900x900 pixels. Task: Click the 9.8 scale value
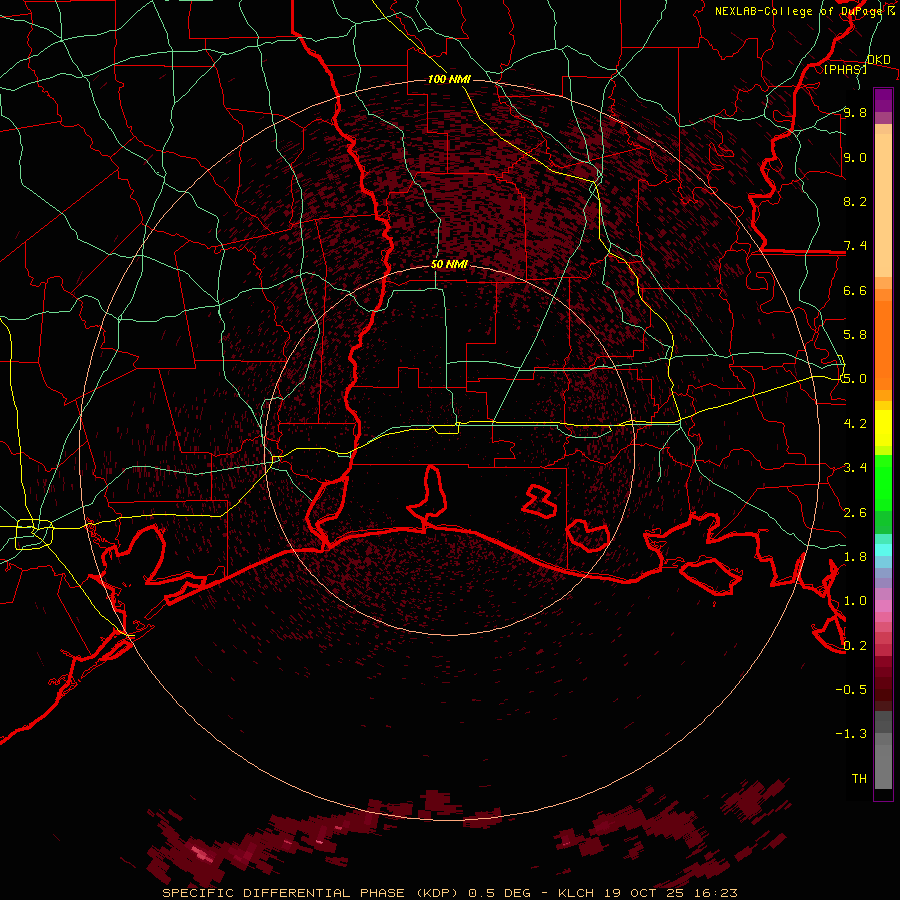[855, 112]
